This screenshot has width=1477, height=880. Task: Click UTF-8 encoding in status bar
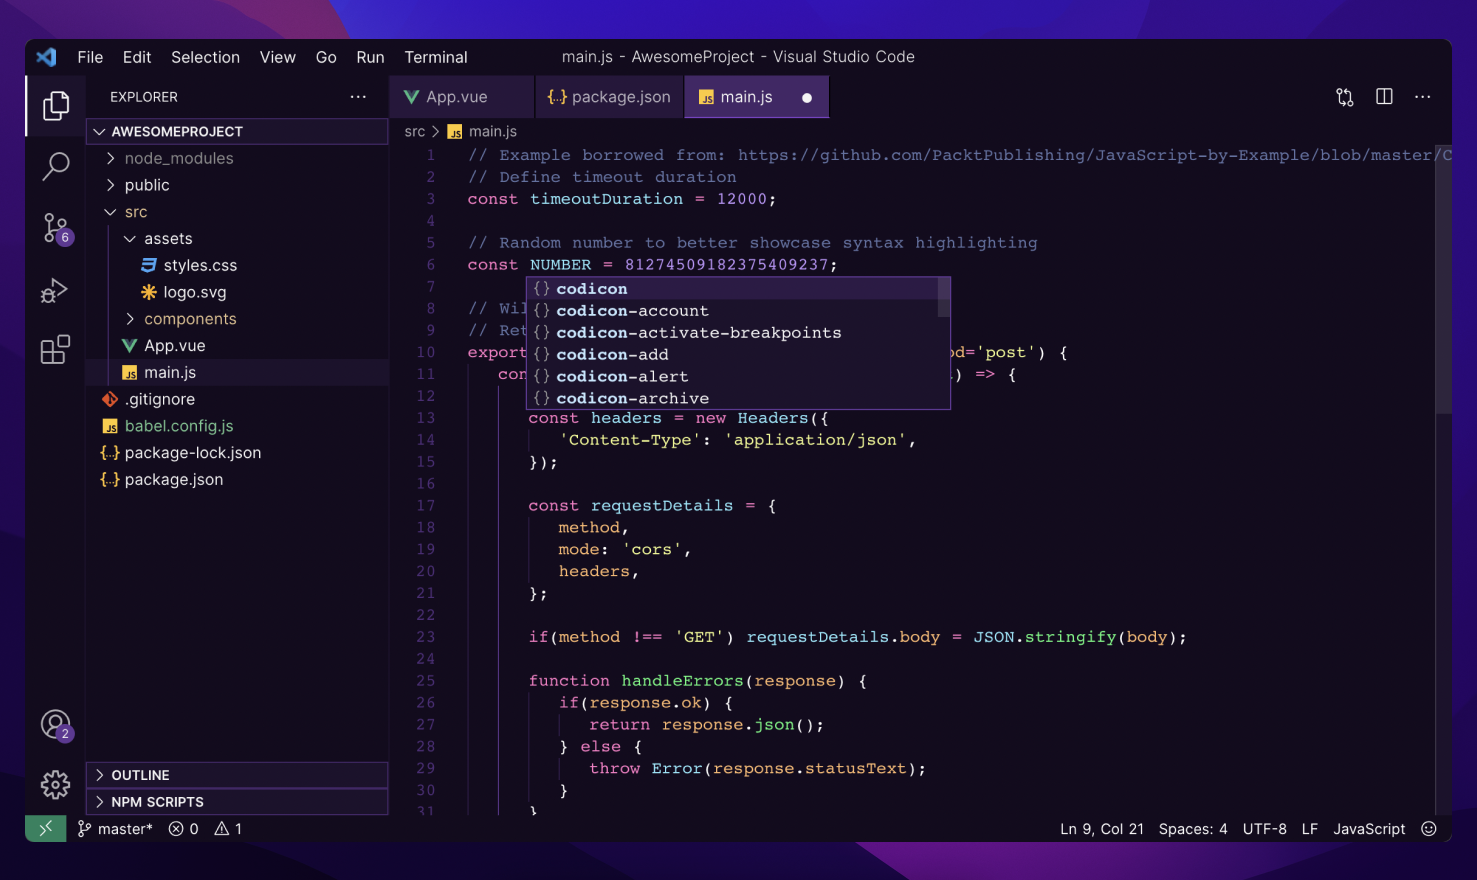(1264, 829)
